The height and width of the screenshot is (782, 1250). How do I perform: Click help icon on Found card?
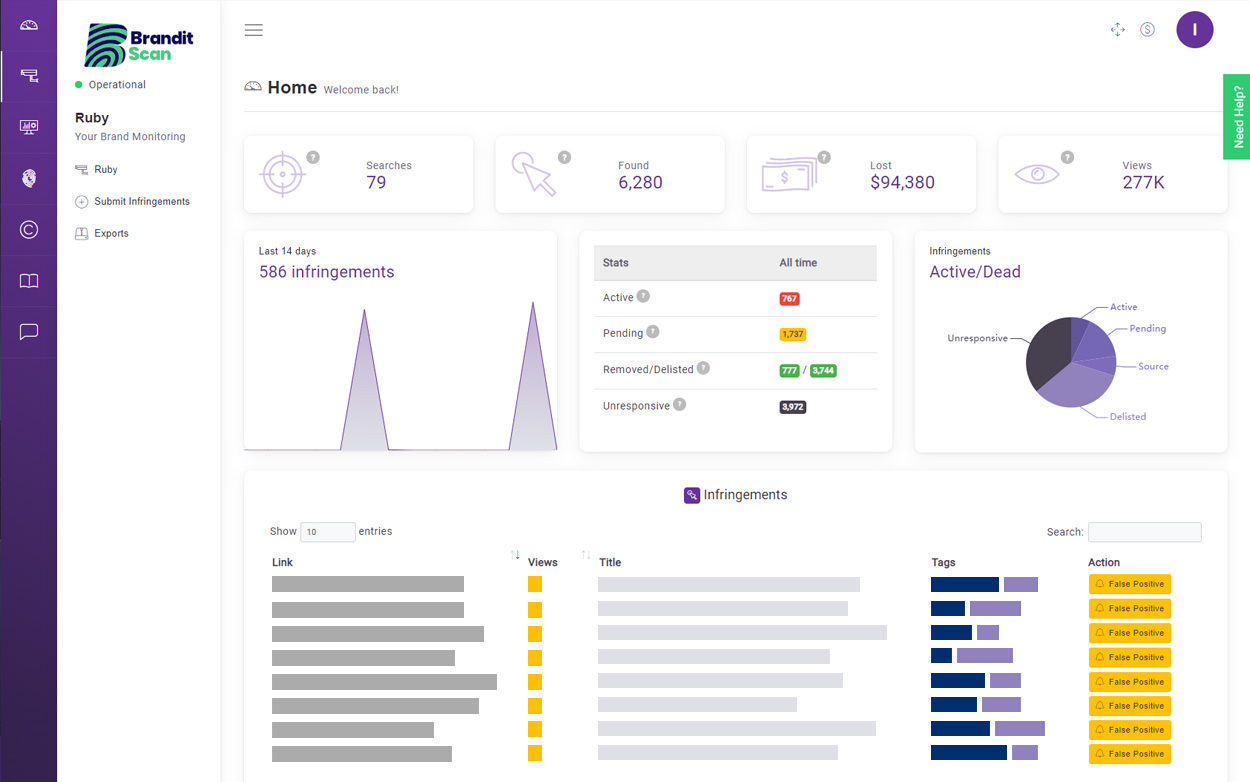[x=564, y=157]
